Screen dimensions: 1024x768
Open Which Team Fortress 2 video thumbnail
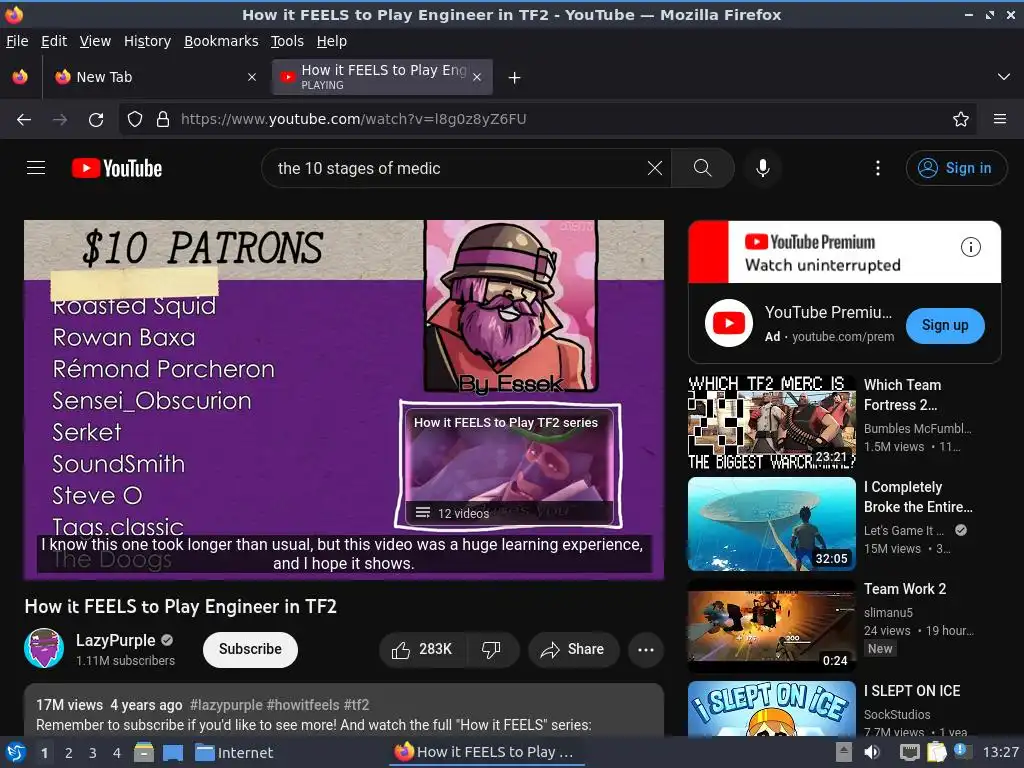tap(771, 422)
